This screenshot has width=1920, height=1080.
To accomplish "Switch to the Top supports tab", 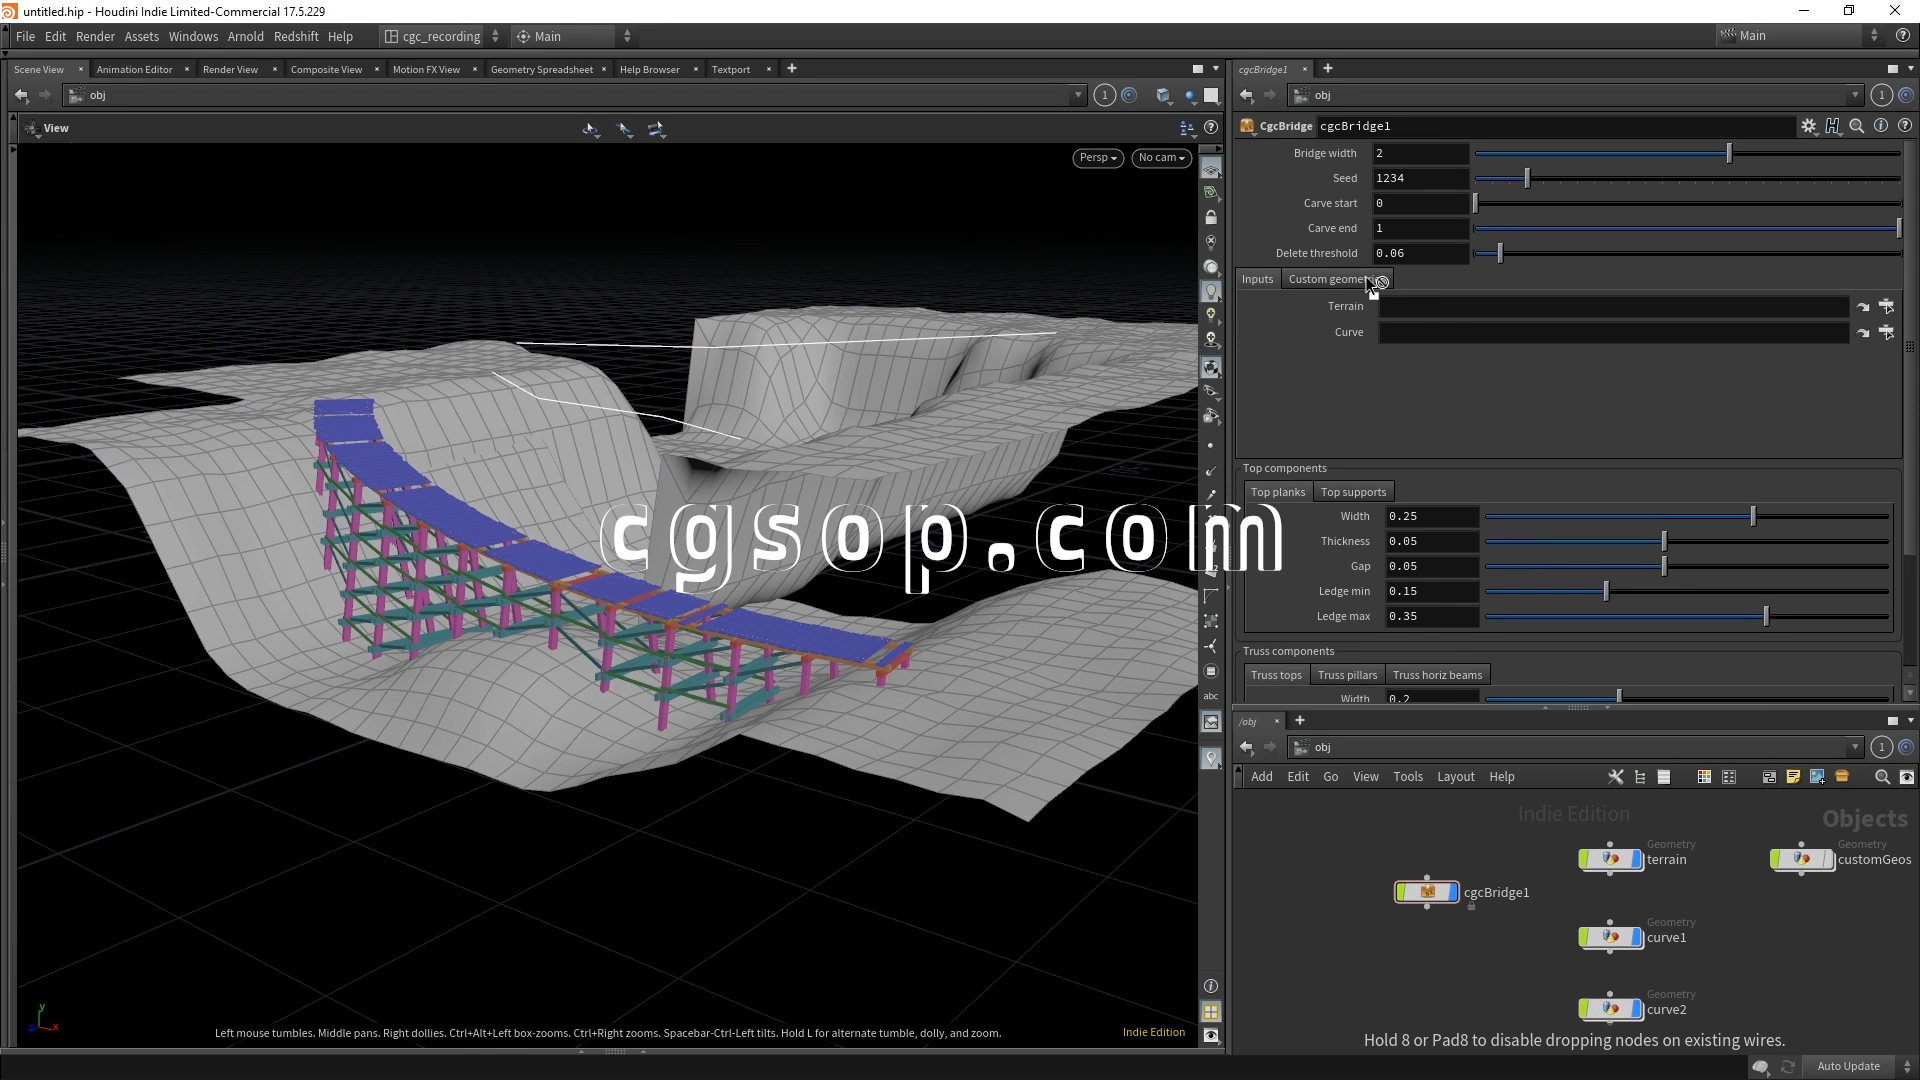I will (x=1353, y=492).
